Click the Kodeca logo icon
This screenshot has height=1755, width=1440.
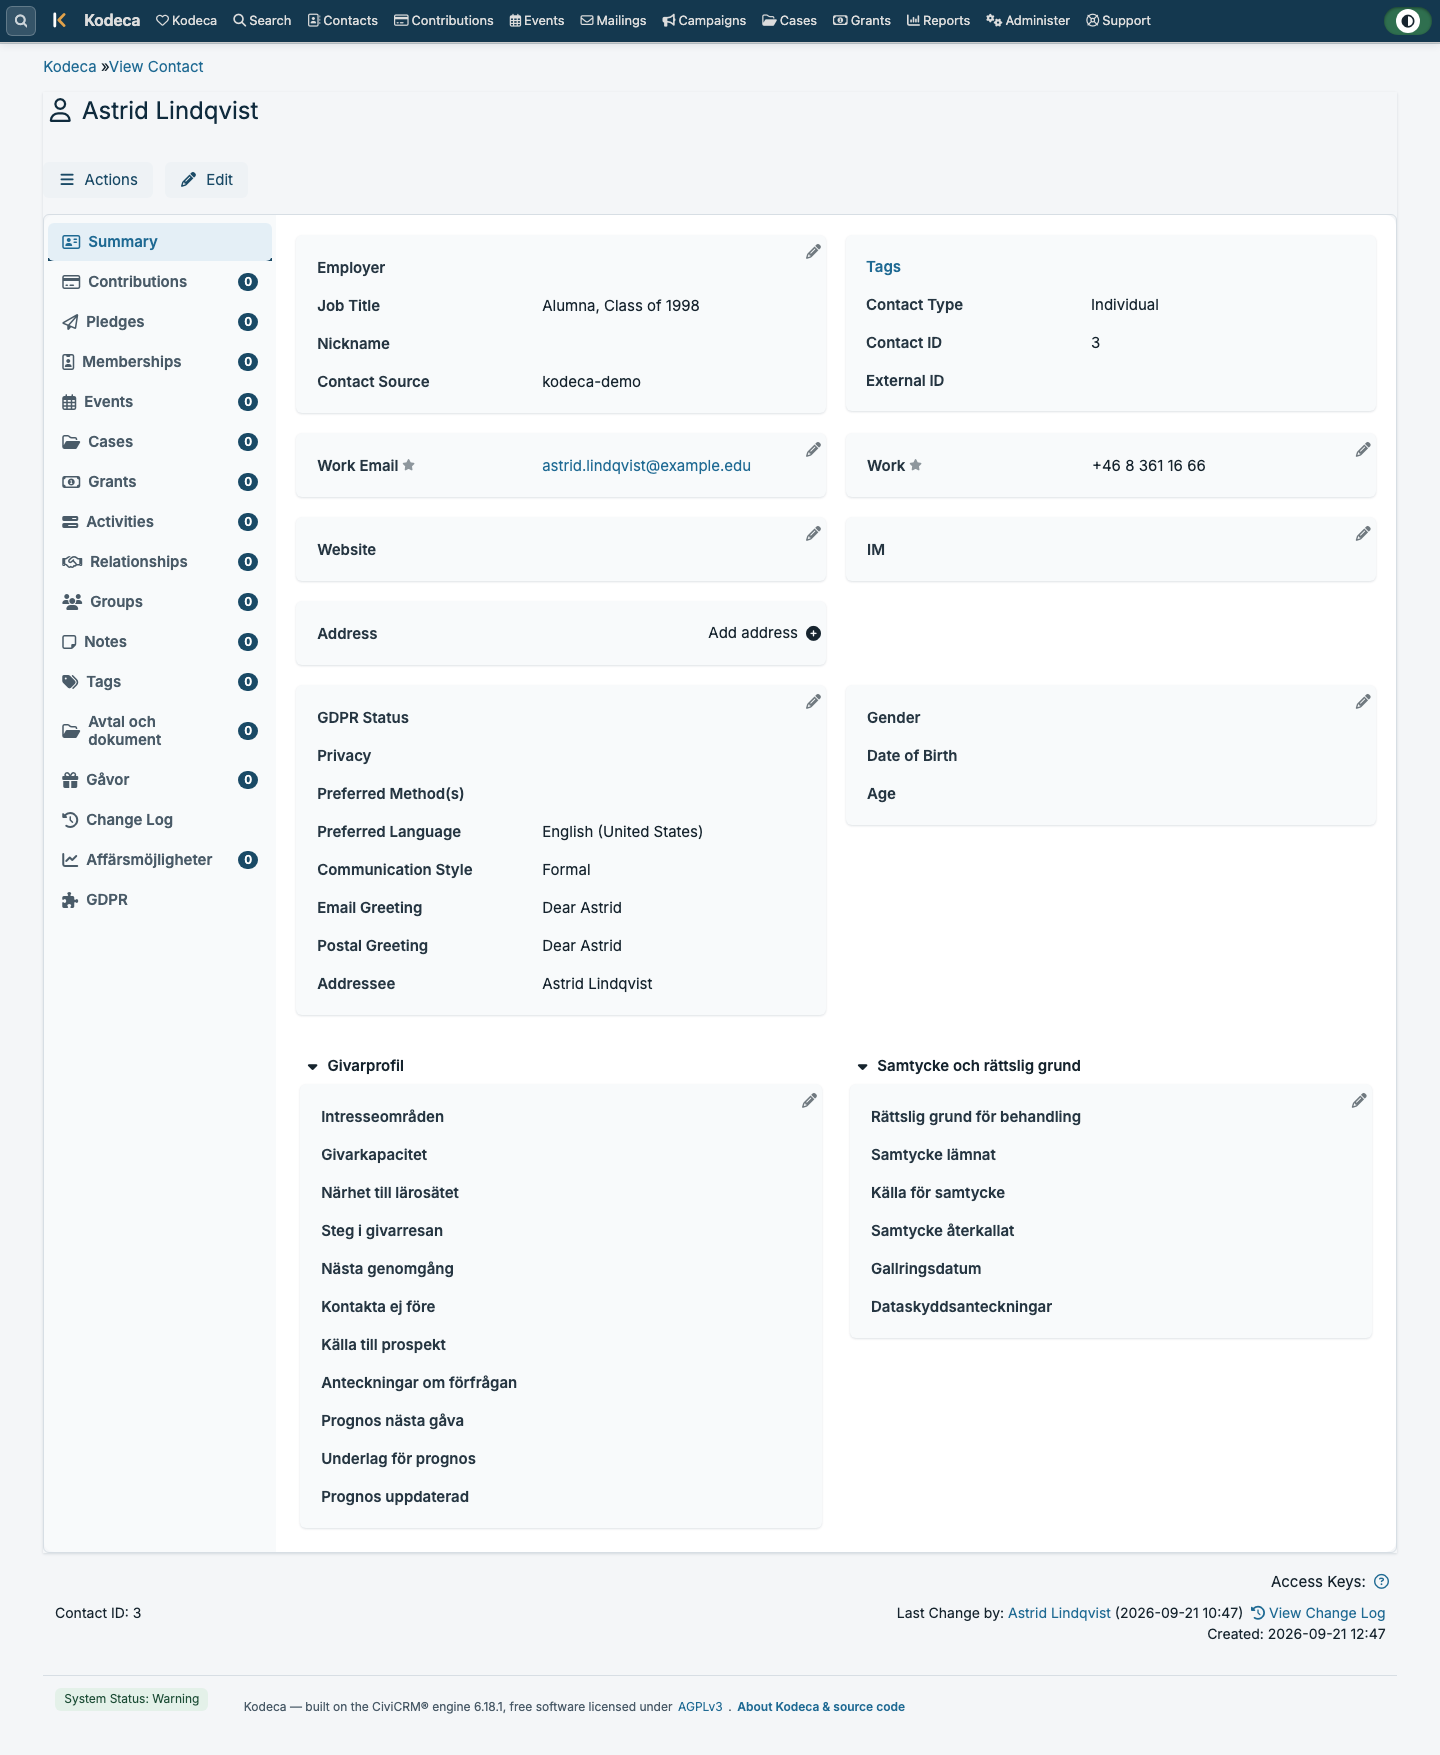point(59,20)
